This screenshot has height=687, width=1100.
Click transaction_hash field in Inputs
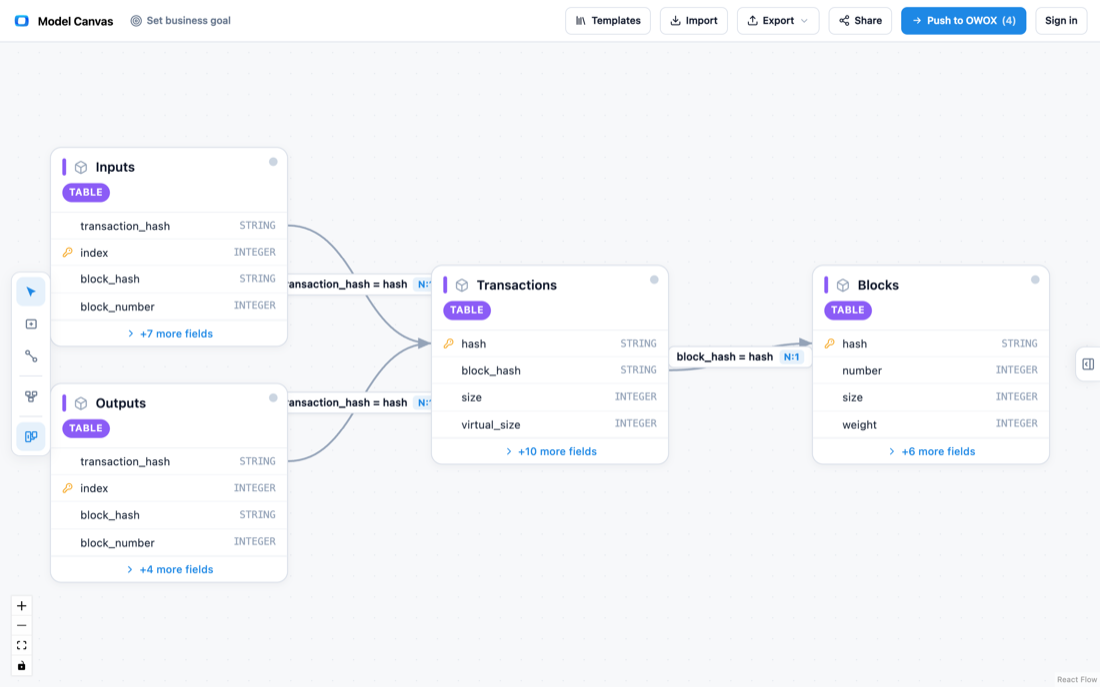click(x=169, y=226)
